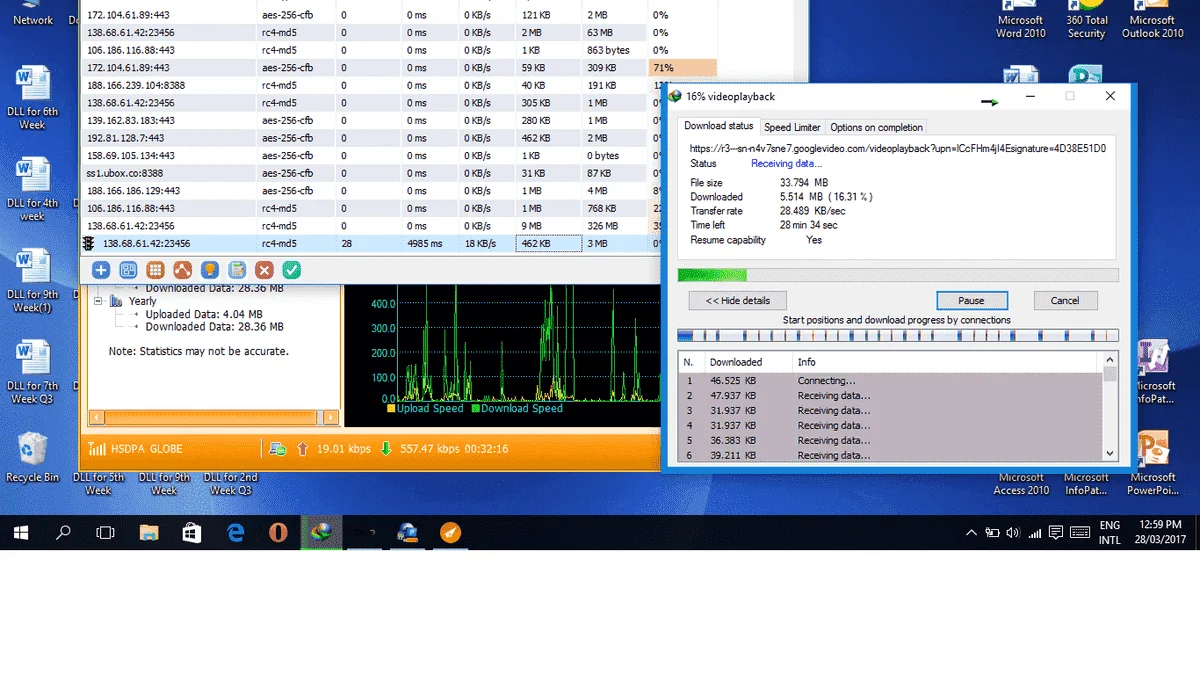Click the upload arrow icon beside 19.01 kbps
The width and height of the screenshot is (1200, 675).
point(303,449)
